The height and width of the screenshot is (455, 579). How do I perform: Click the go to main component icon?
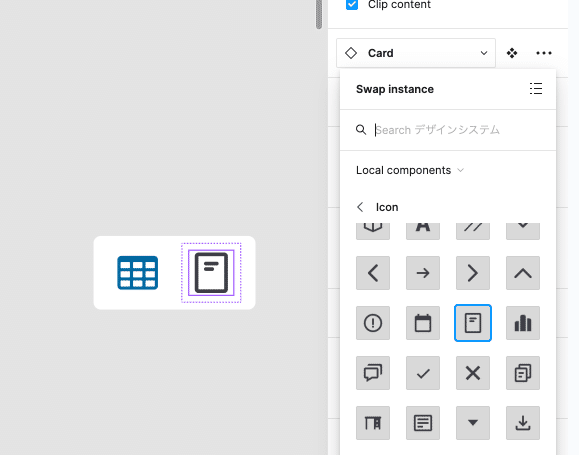click(512, 53)
